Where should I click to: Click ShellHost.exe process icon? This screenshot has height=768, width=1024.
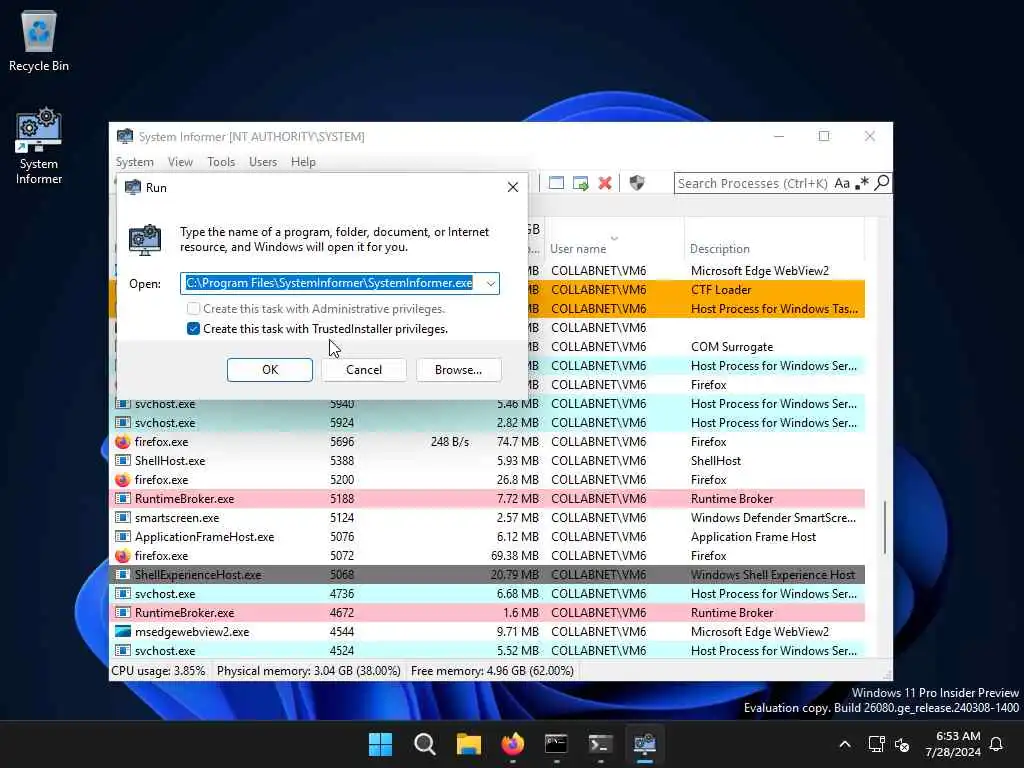pos(122,460)
